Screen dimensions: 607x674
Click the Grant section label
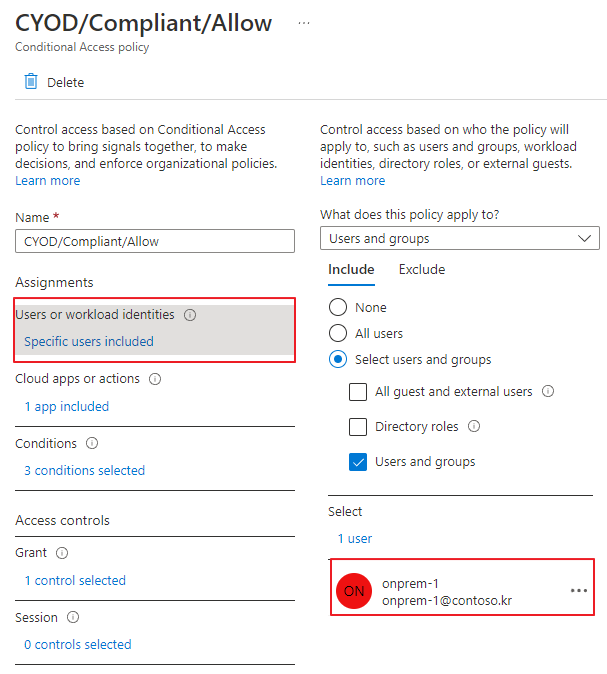pyautogui.click(x=31, y=553)
